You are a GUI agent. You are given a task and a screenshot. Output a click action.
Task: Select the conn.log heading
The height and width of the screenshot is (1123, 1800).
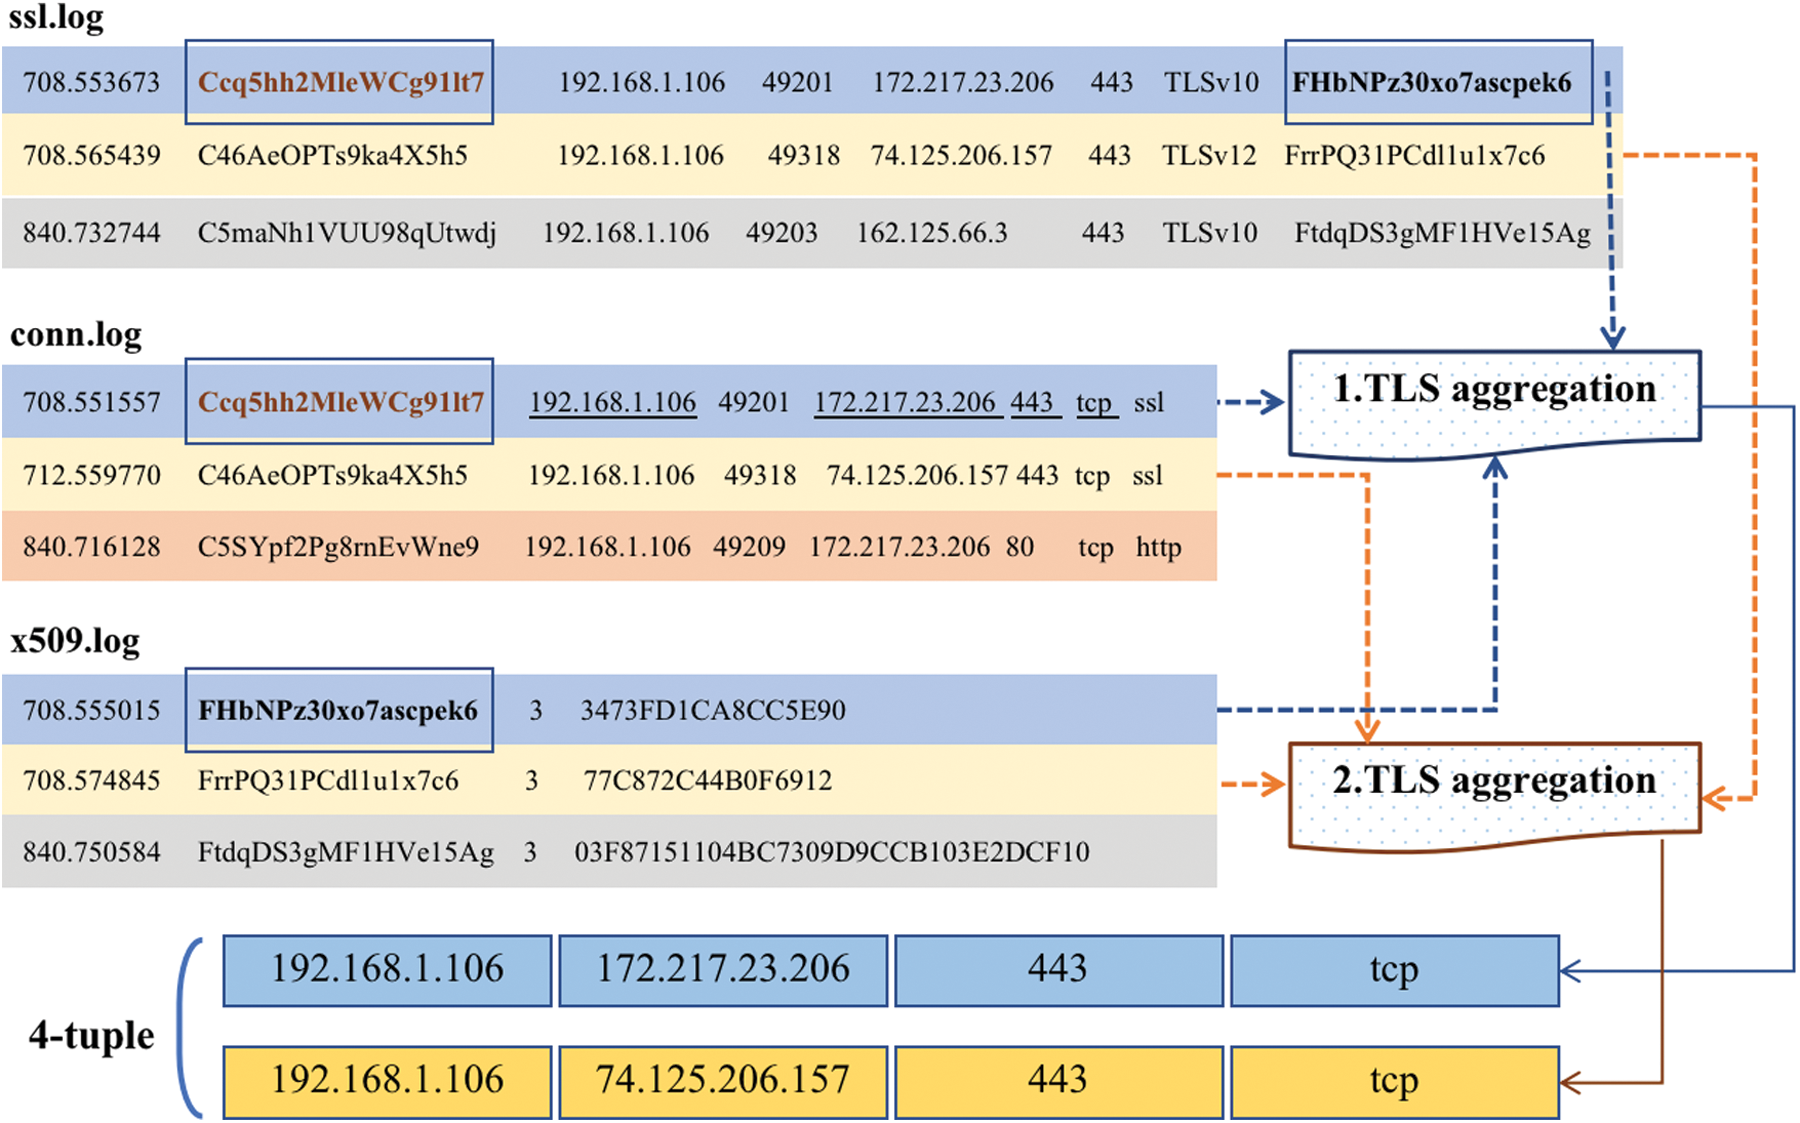76,334
